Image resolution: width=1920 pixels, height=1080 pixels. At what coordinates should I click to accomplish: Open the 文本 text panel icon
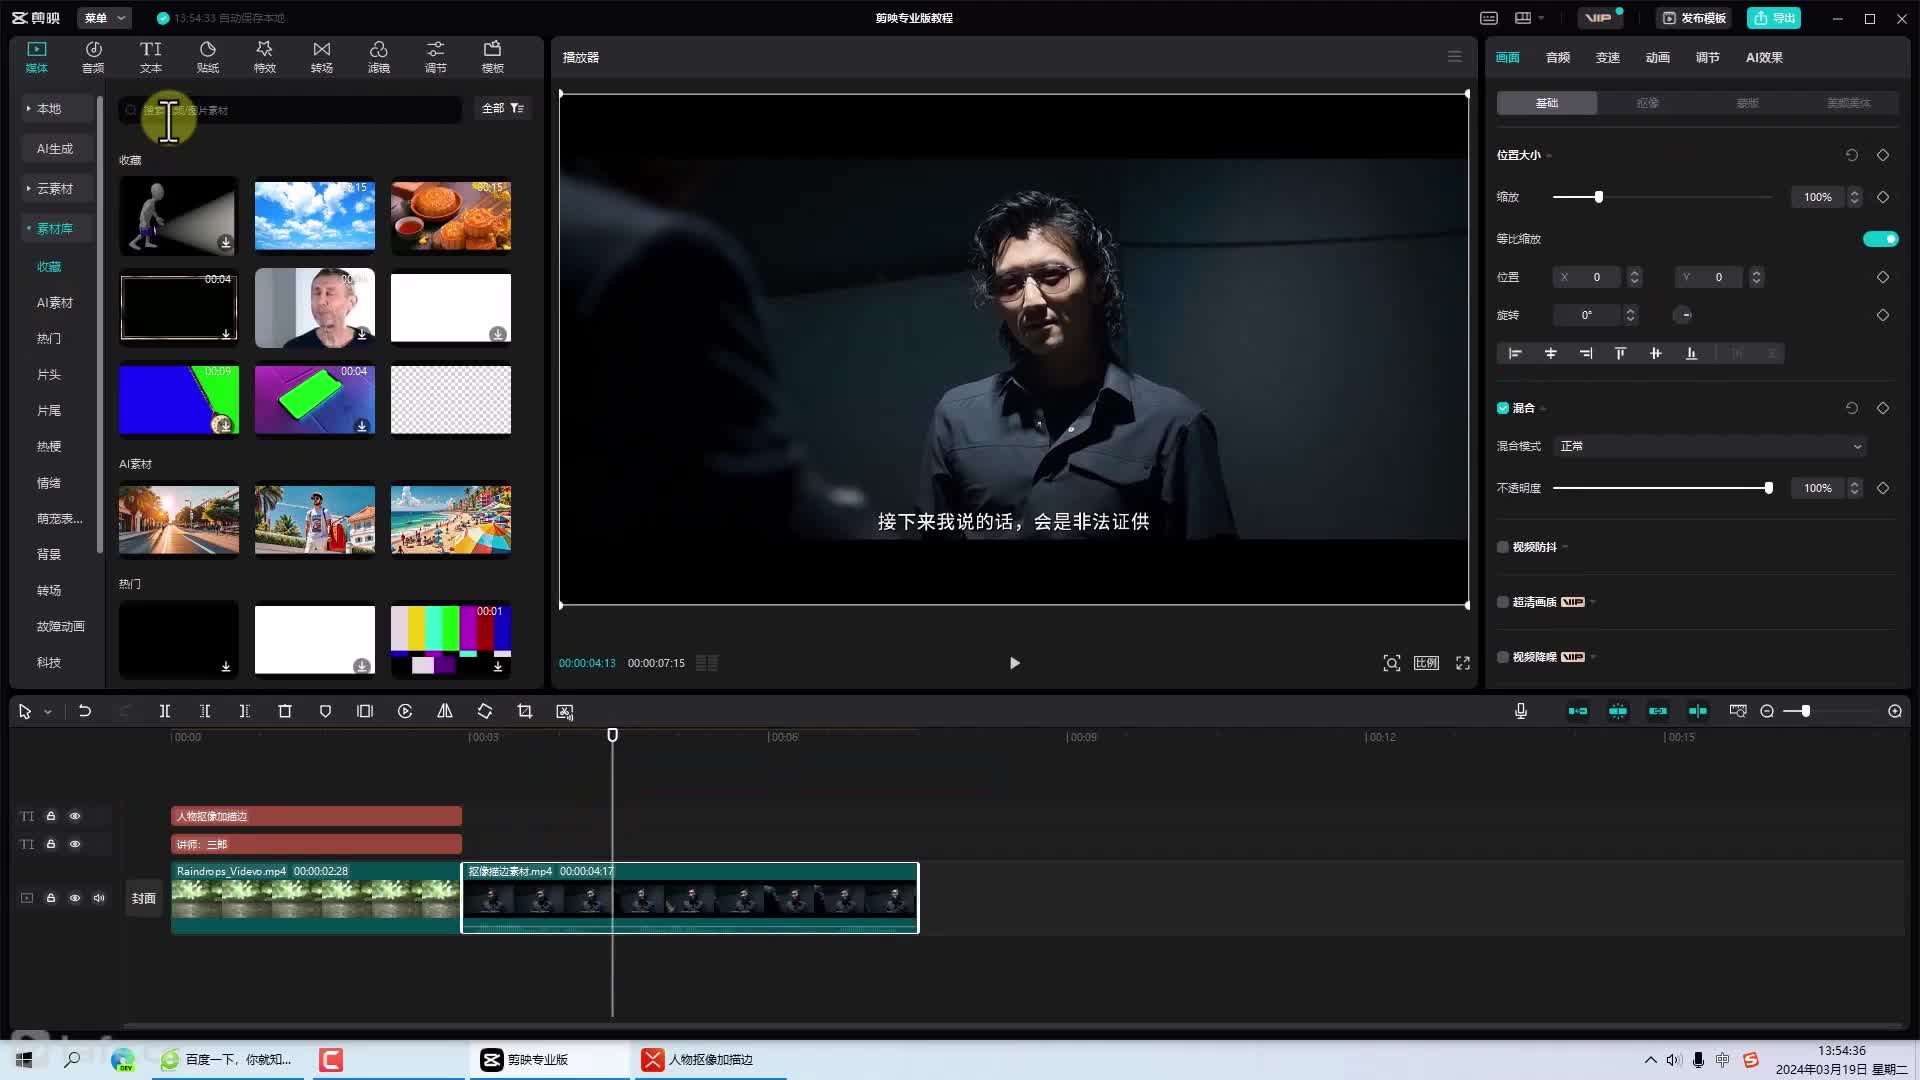pyautogui.click(x=150, y=57)
